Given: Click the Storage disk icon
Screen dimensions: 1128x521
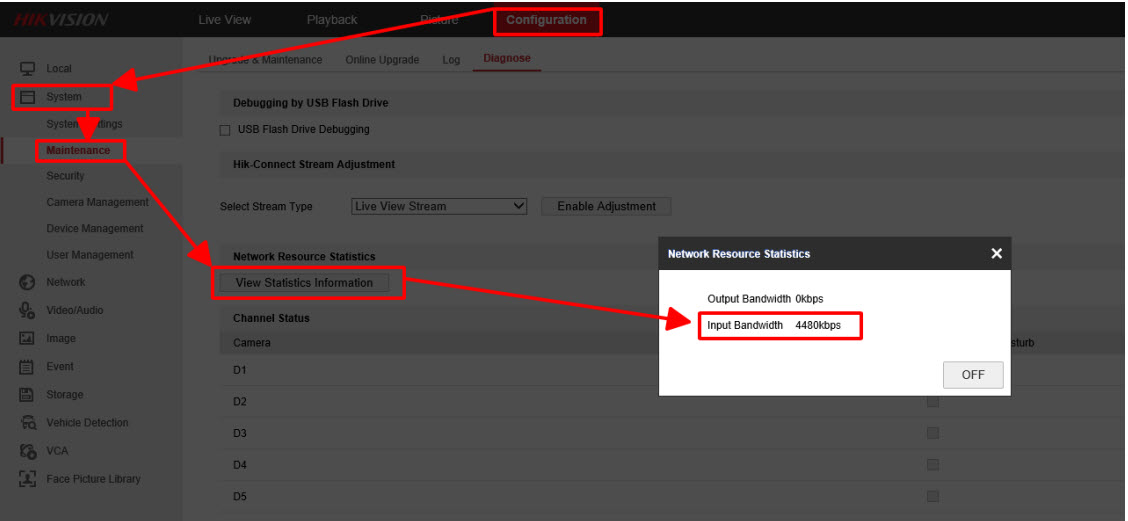Looking at the screenshot, I should (x=28, y=395).
